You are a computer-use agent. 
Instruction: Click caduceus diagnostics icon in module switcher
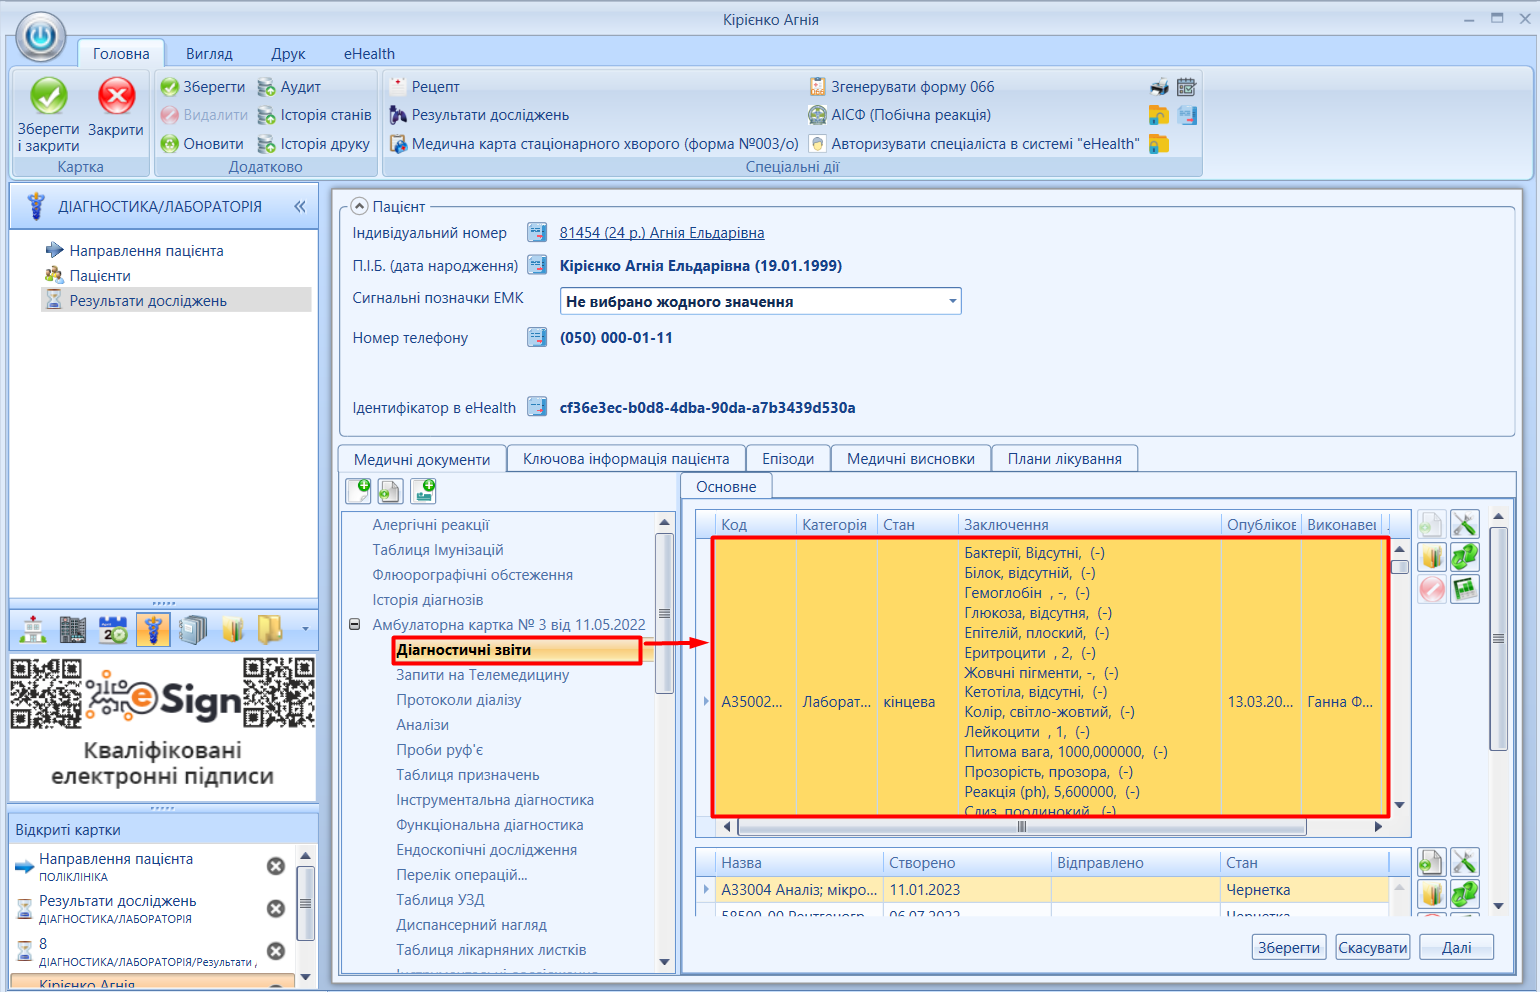click(x=153, y=630)
